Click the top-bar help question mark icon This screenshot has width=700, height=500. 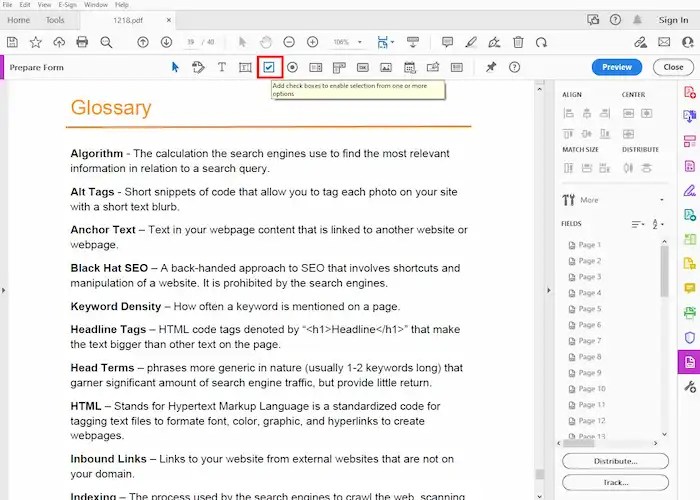pos(615,20)
